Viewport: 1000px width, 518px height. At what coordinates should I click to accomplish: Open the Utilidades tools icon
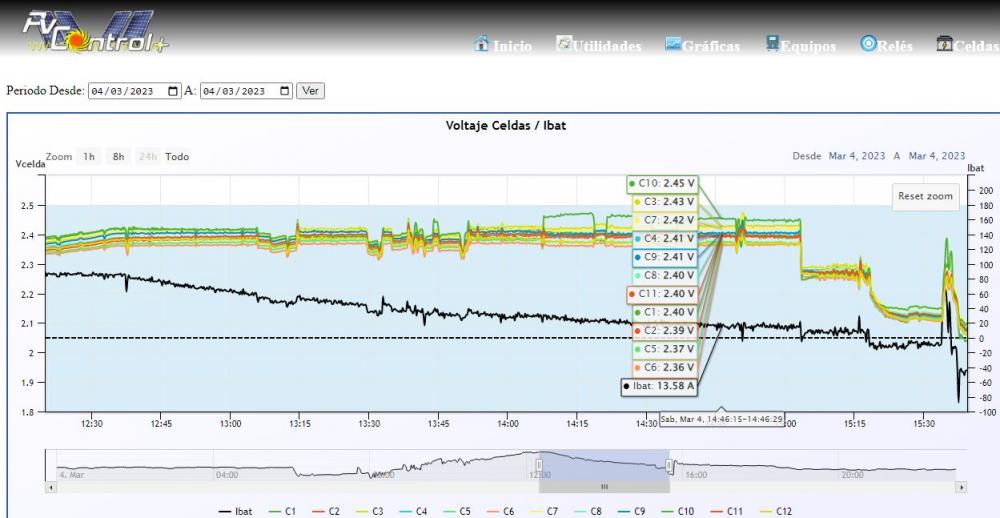point(564,43)
